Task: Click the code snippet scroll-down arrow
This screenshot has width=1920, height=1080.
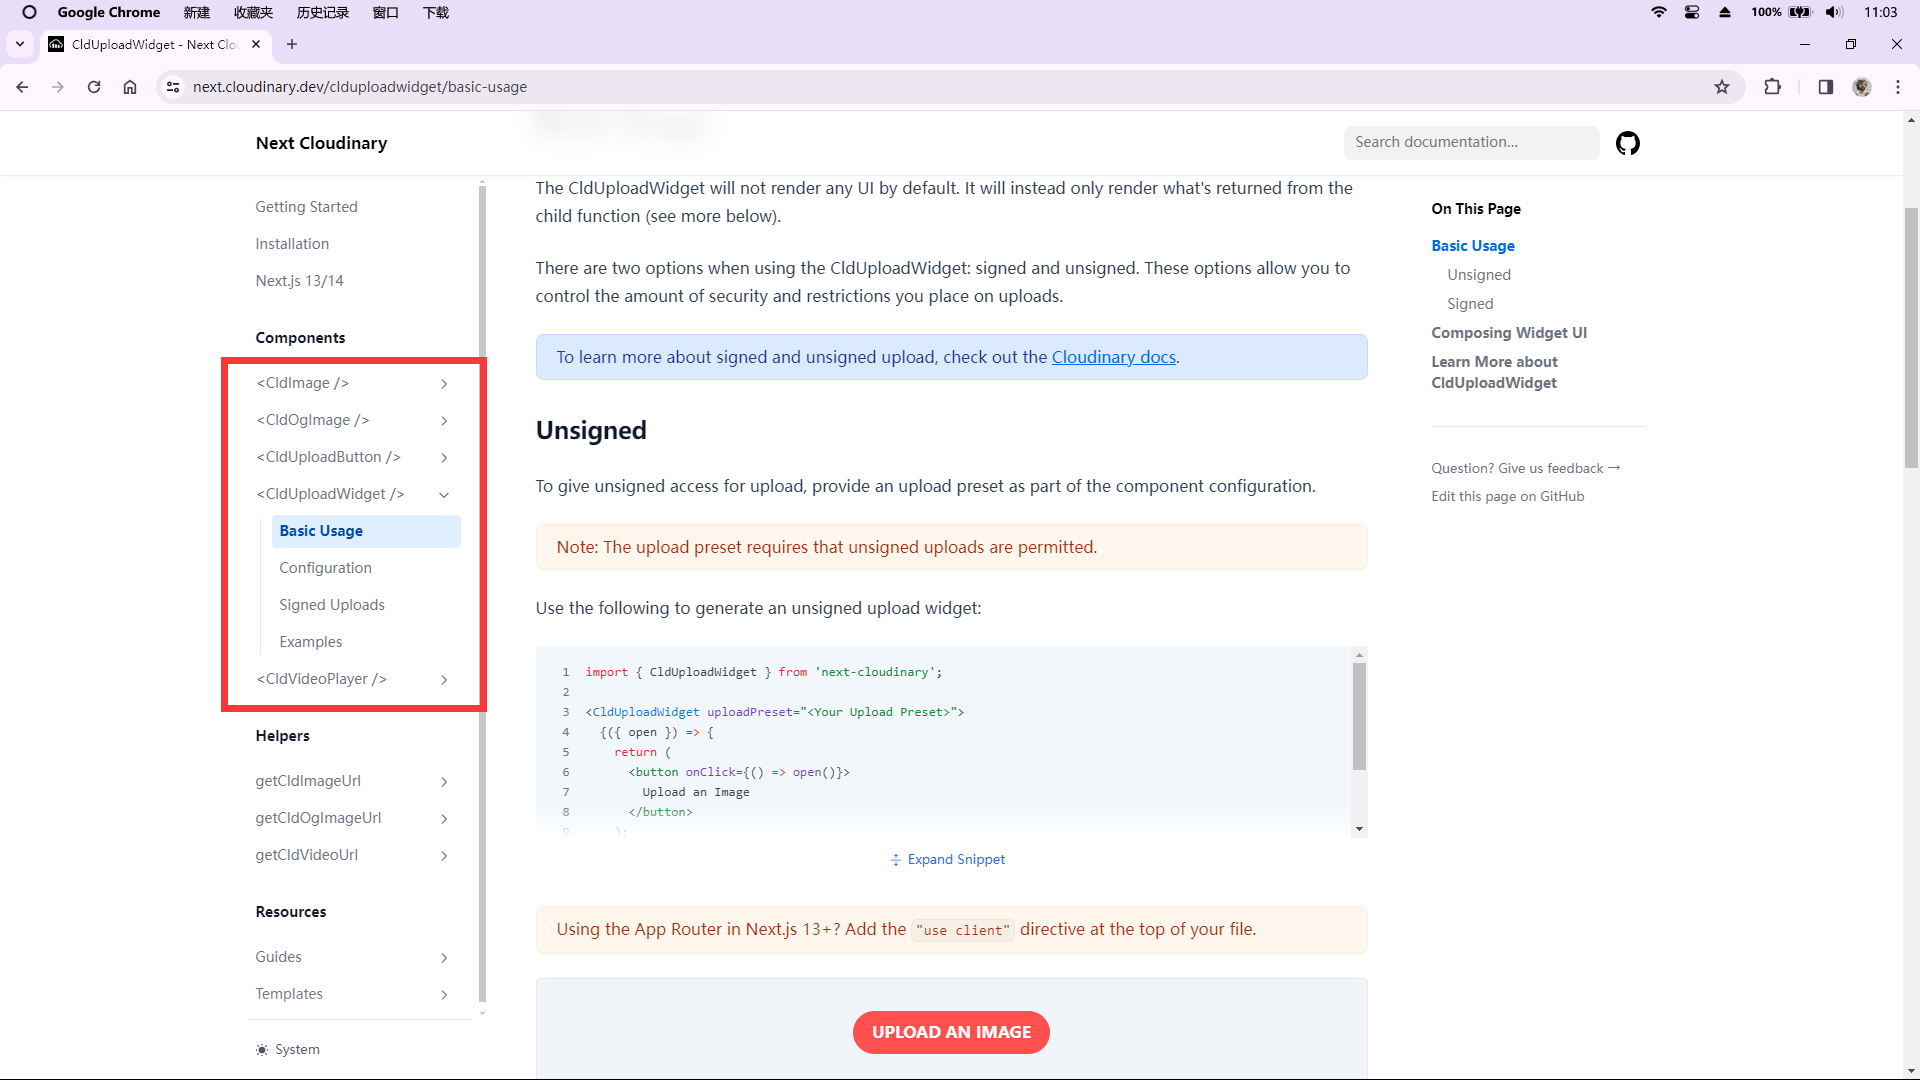Action: coord(1359,829)
